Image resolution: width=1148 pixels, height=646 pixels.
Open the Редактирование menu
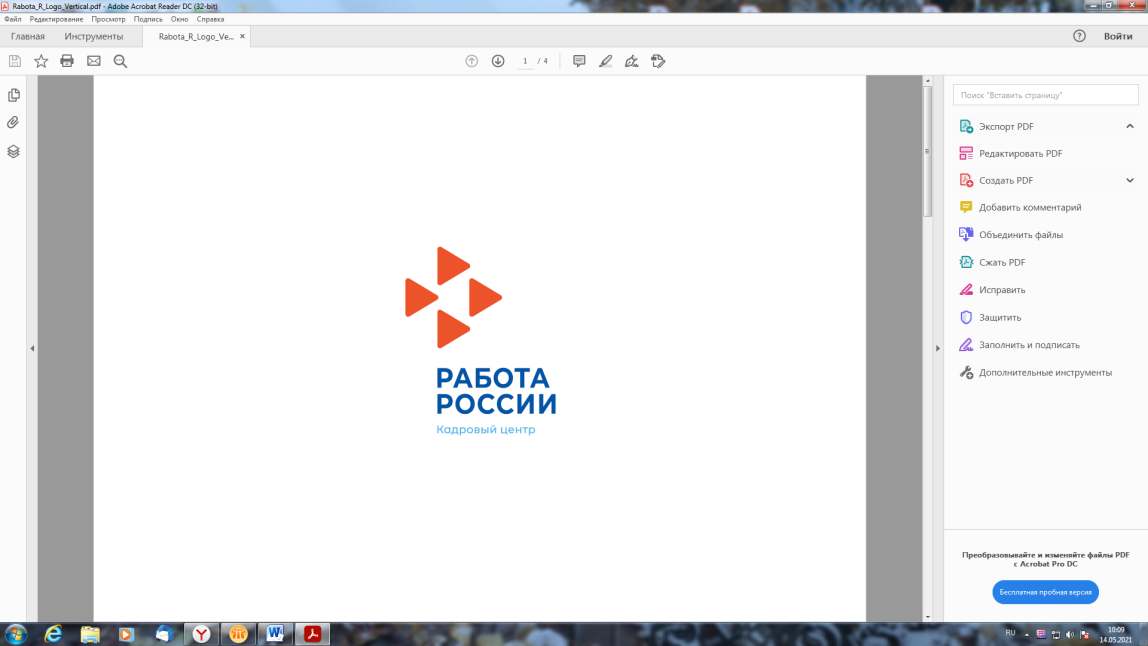click(56, 19)
